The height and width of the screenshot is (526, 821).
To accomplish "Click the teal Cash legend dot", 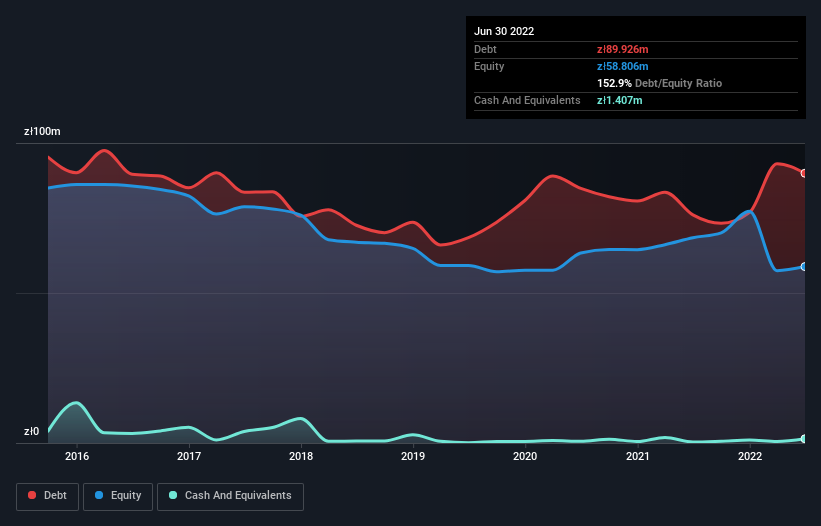I will tap(173, 495).
